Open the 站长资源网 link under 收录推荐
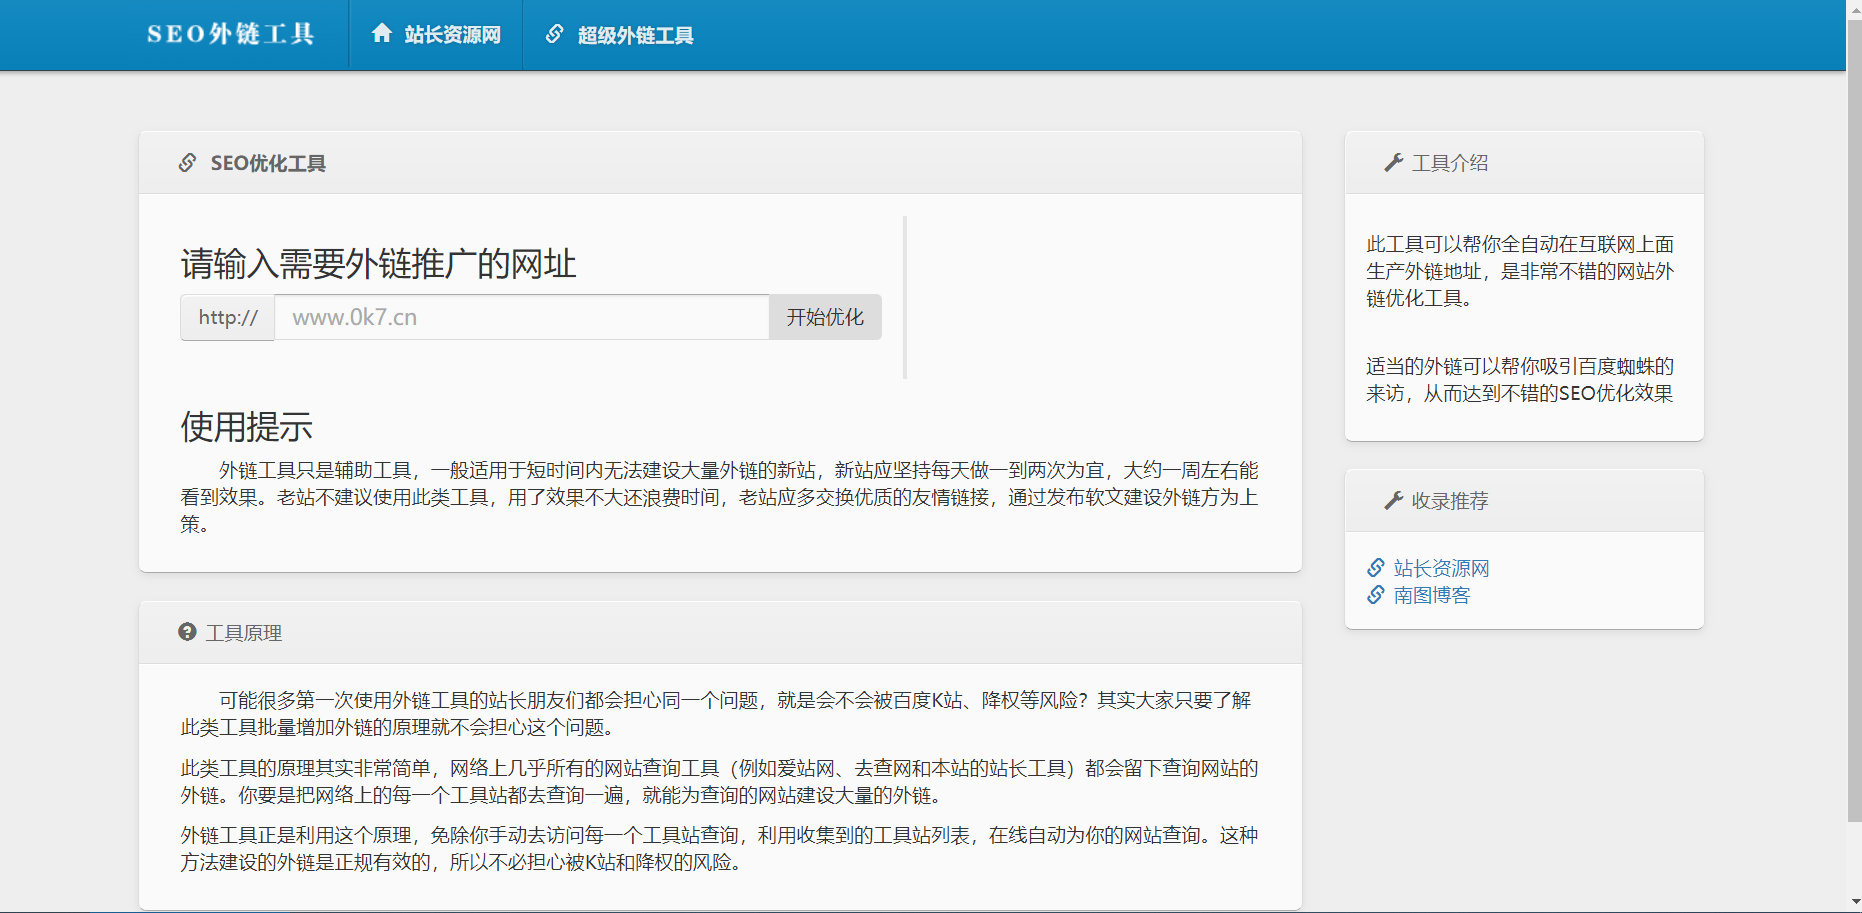 click(x=1441, y=567)
